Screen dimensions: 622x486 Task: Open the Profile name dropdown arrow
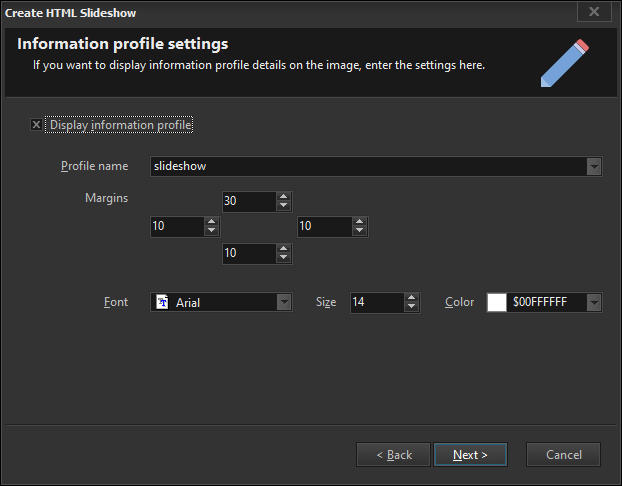pos(594,166)
